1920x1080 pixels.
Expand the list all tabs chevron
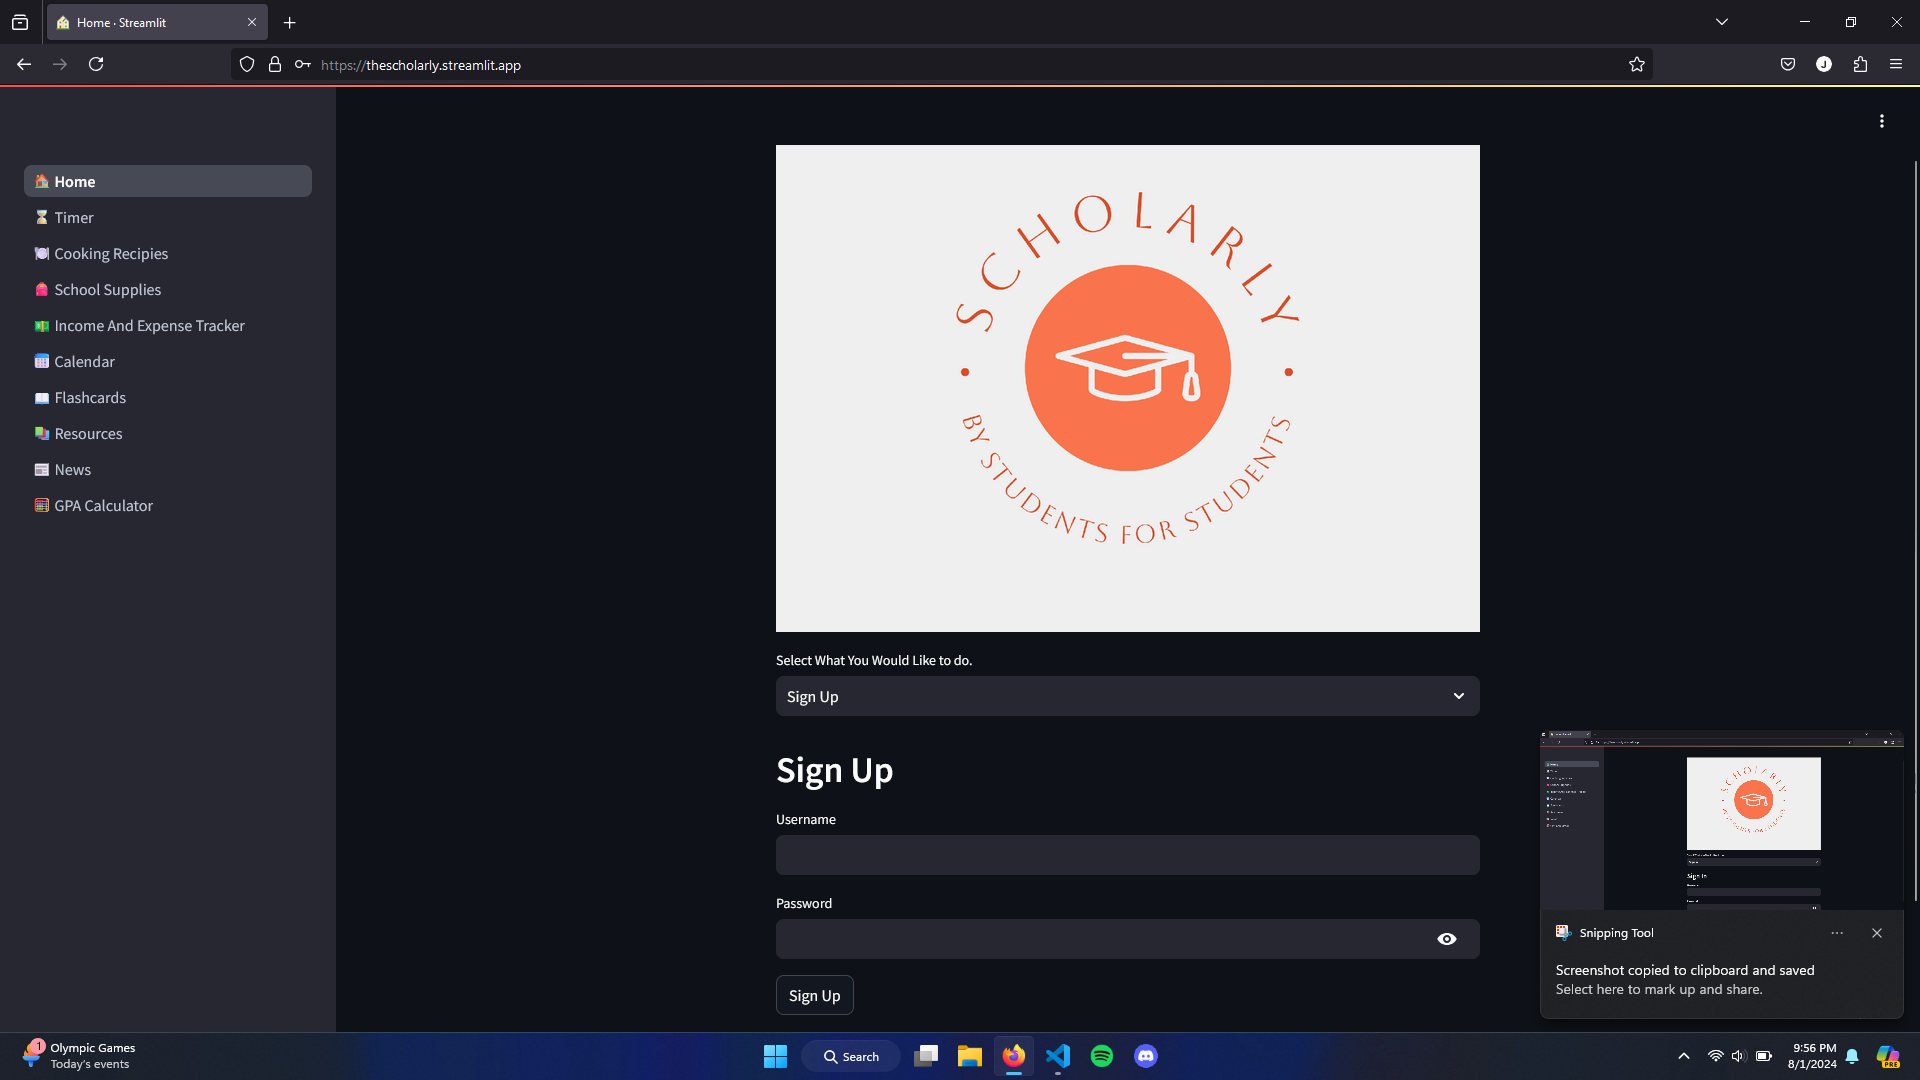1722,22
